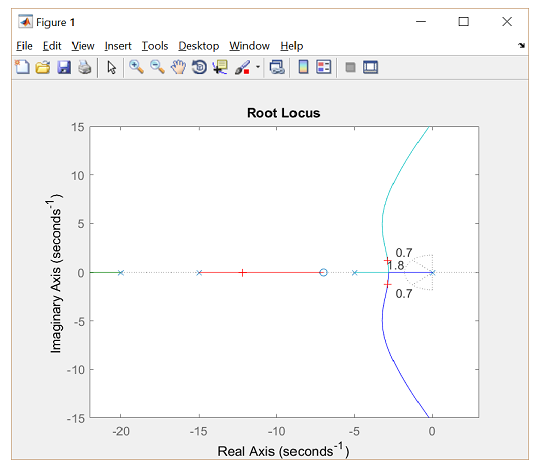The height and width of the screenshot is (469, 540).
Task: Save figure with floppy disk icon
Action: coord(64,67)
